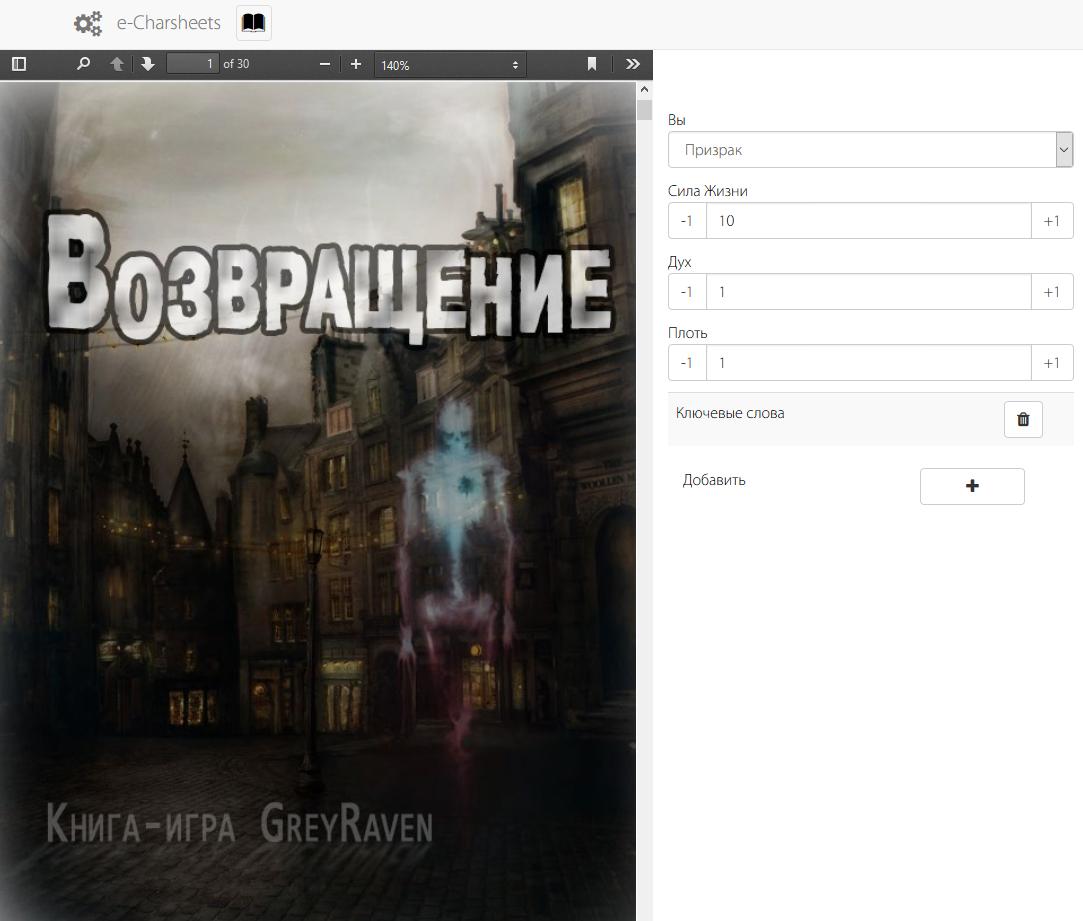Image resolution: width=1083 pixels, height=921 pixels.
Task: Add a keyword with plus button
Action: pyautogui.click(x=972, y=486)
